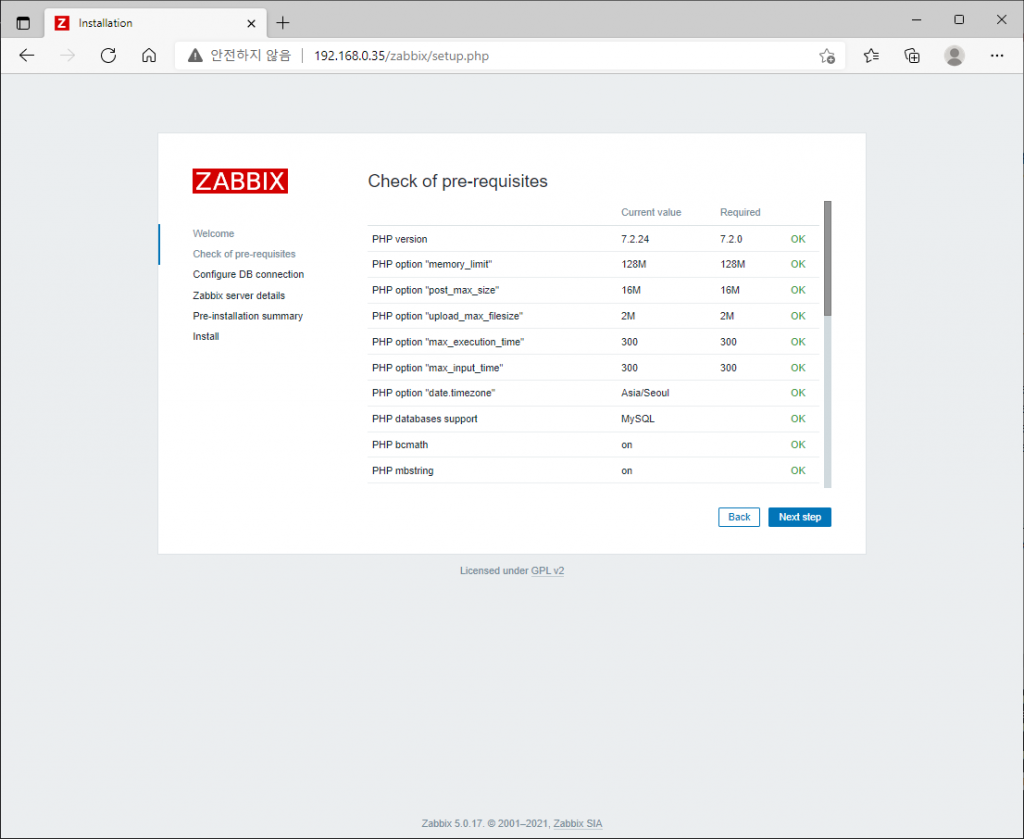Click the Back button
1024x839 pixels.
tap(738, 517)
